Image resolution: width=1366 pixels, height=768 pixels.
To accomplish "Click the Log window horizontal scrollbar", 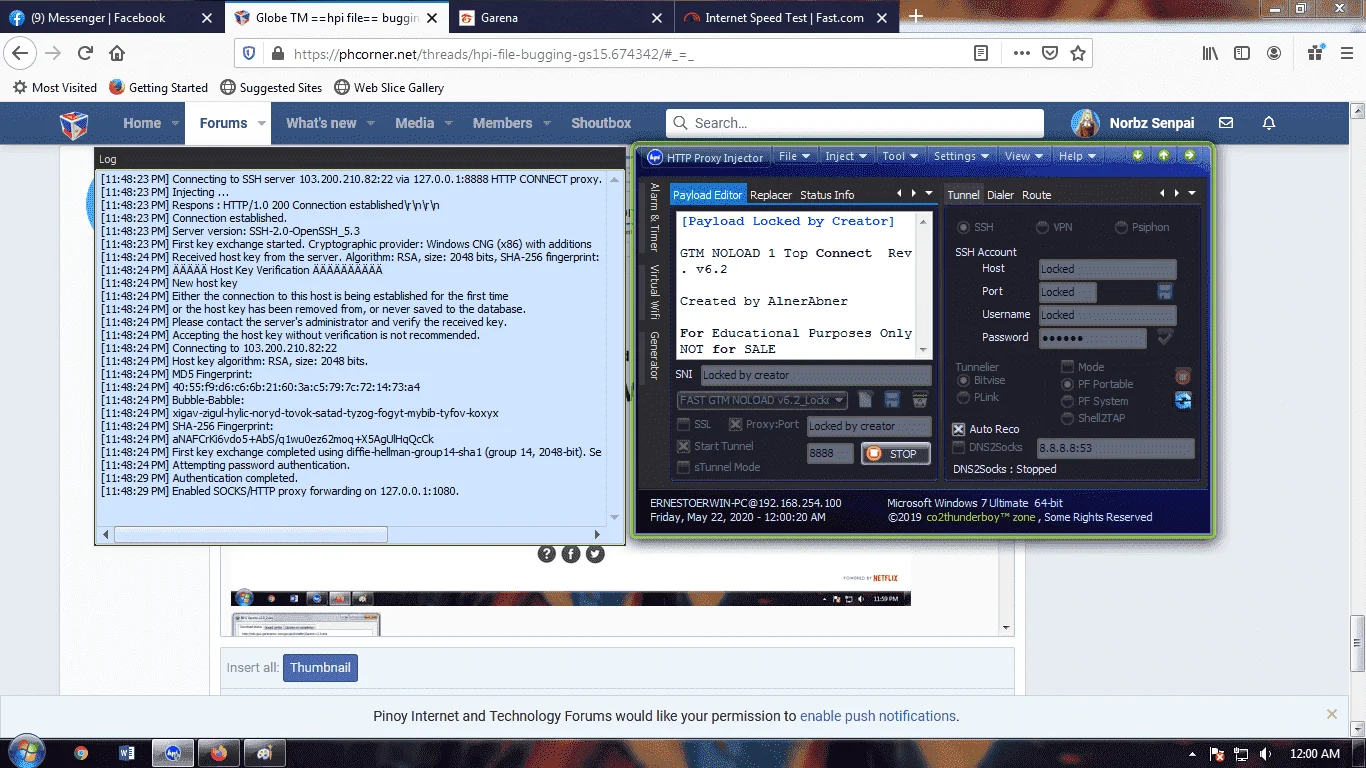I will point(251,535).
